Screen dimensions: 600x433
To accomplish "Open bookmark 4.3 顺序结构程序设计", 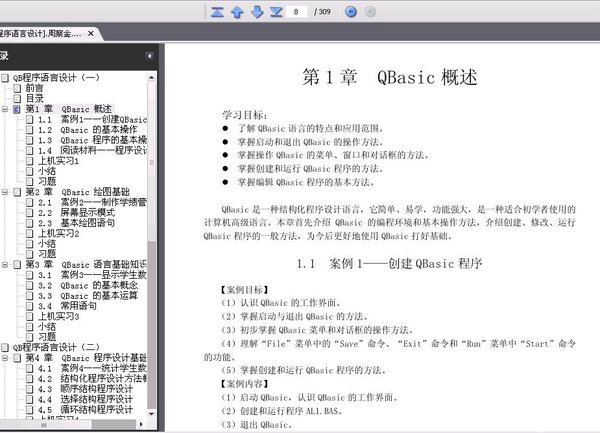I will [x=85, y=389].
